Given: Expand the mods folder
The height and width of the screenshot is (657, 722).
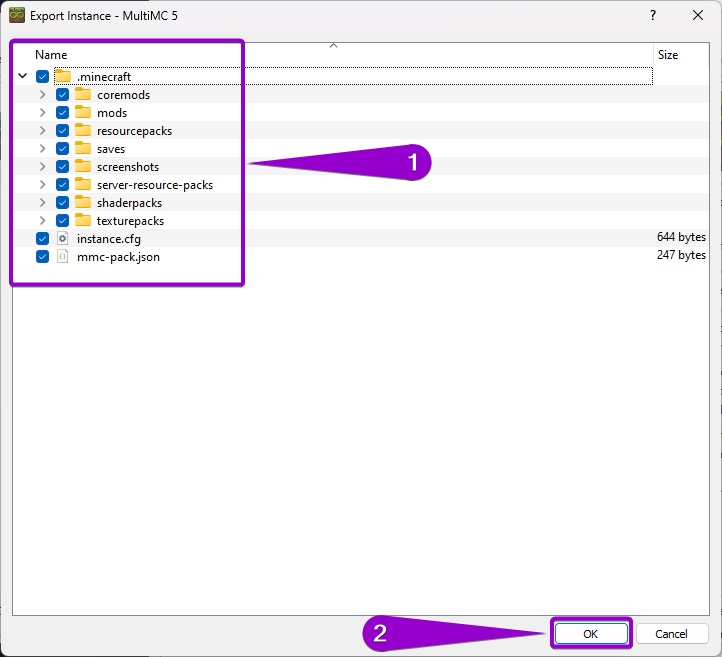Looking at the screenshot, I should [42, 112].
